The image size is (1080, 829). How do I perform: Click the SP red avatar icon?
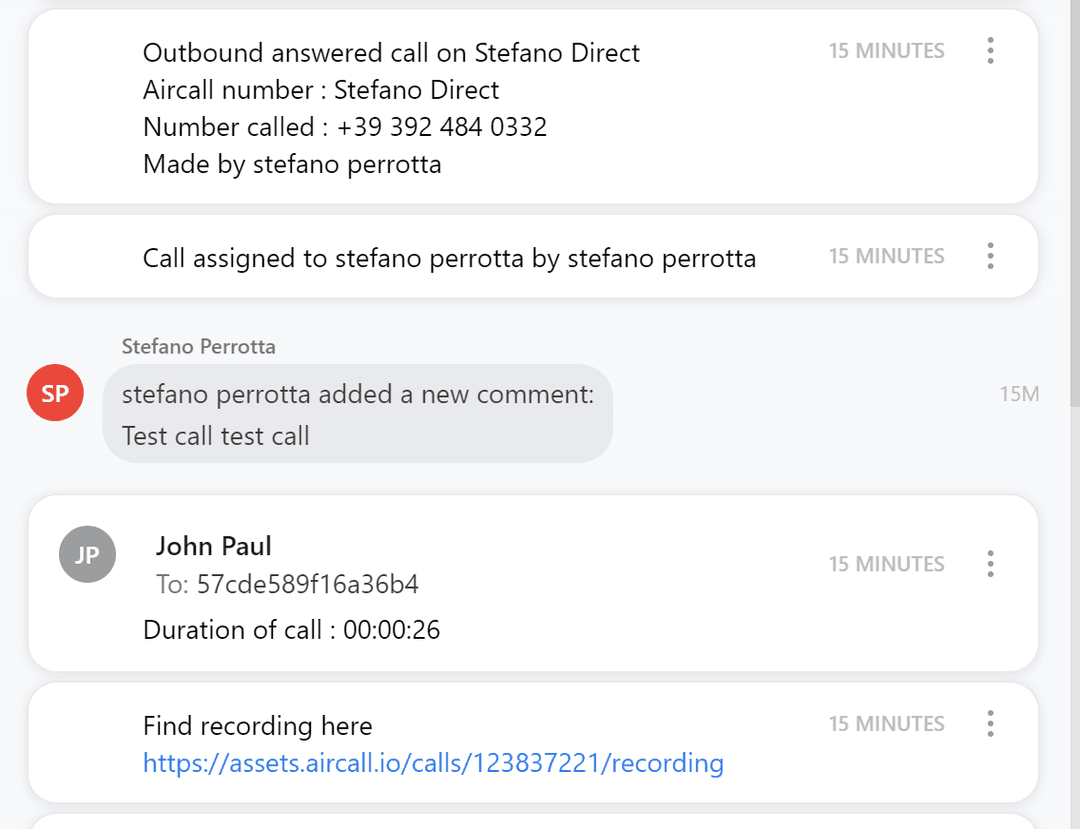click(55, 393)
